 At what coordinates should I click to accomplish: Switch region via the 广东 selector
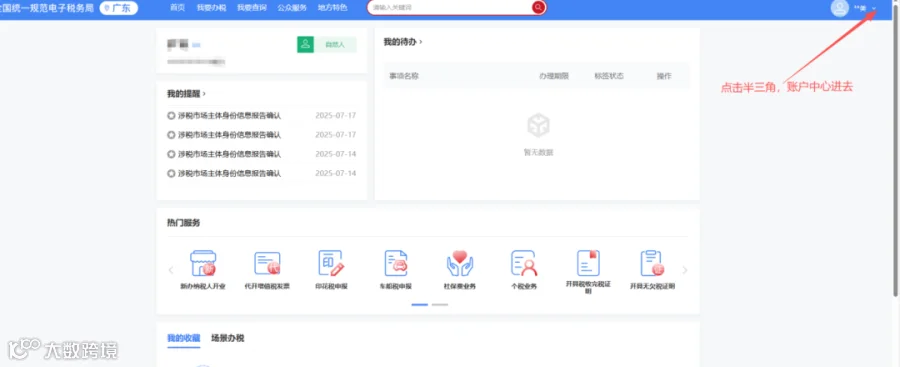[x=119, y=8]
